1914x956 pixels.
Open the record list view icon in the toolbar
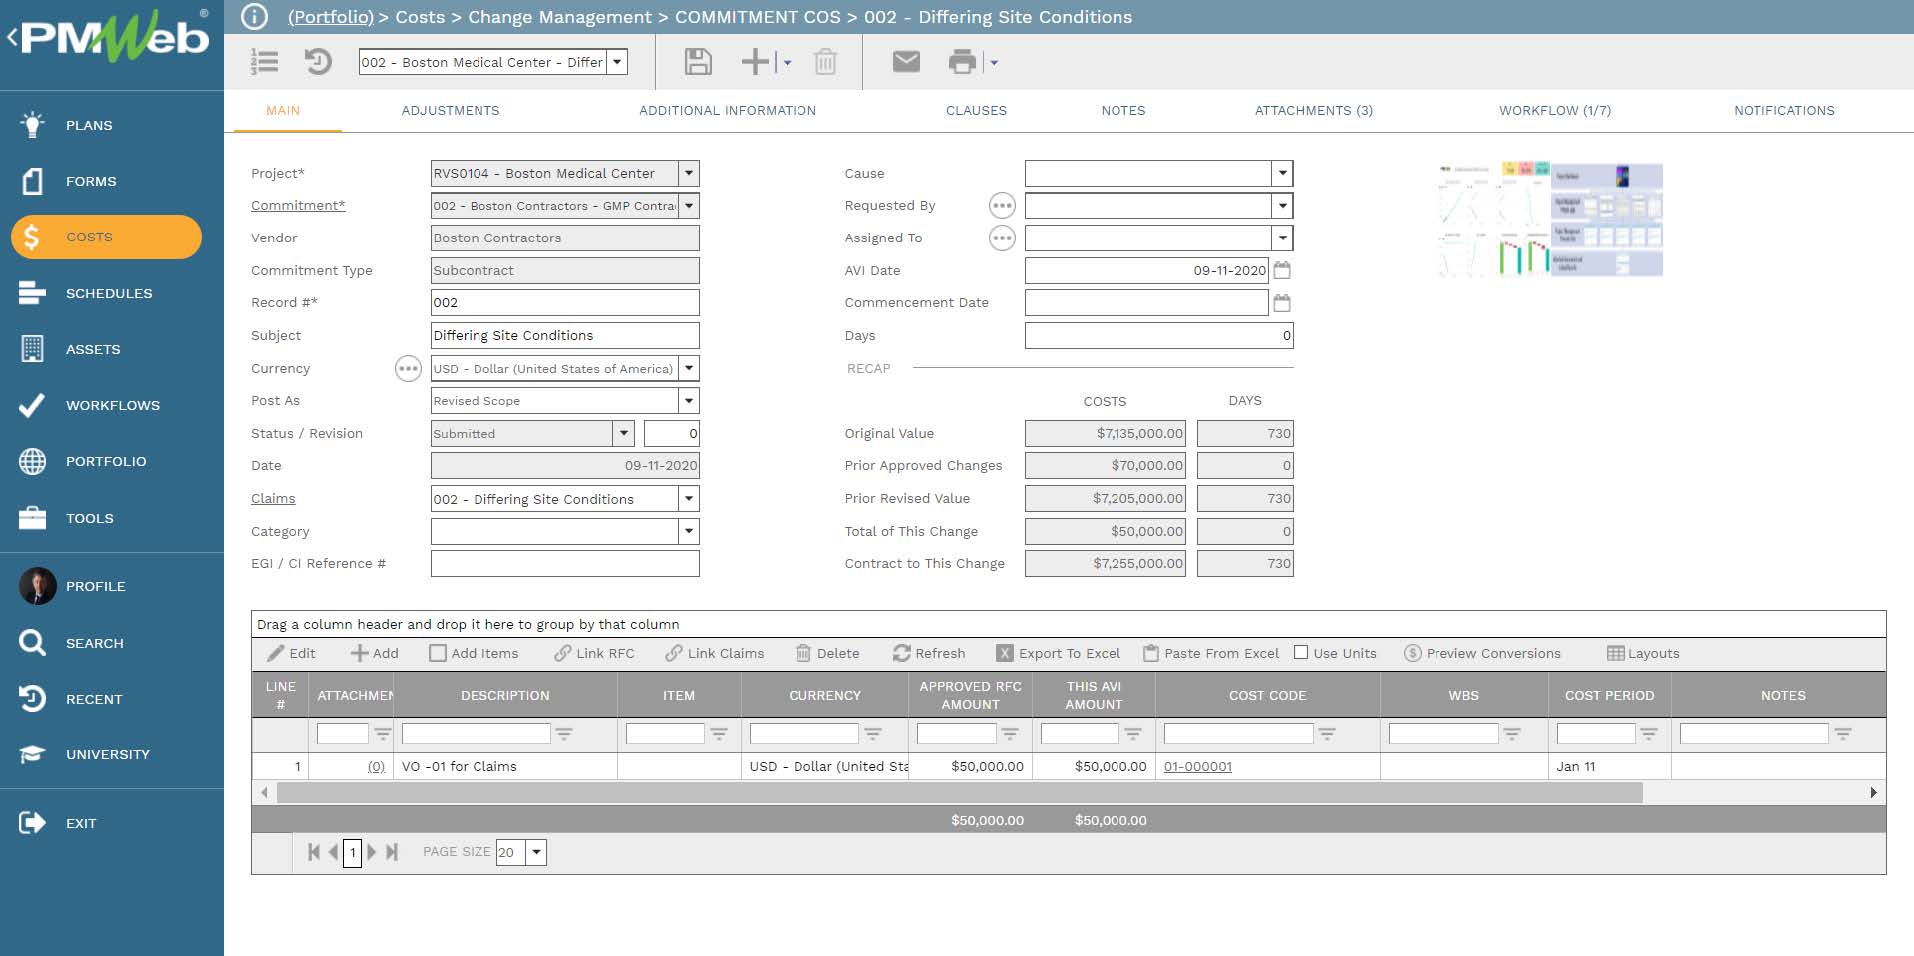point(264,62)
